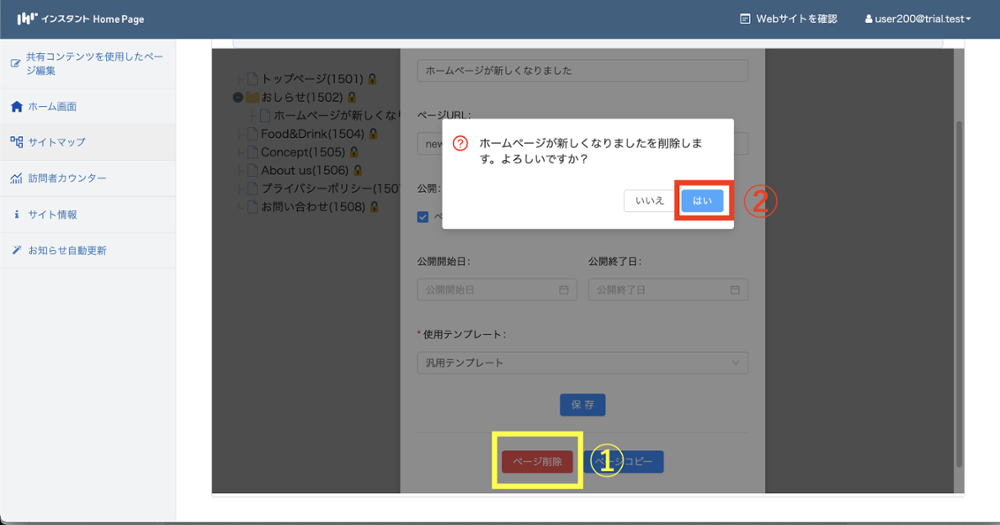This screenshot has height=525, width=1000.
Task: Cancel deletion by clicking いいえ
Action: [x=649, y=200]
